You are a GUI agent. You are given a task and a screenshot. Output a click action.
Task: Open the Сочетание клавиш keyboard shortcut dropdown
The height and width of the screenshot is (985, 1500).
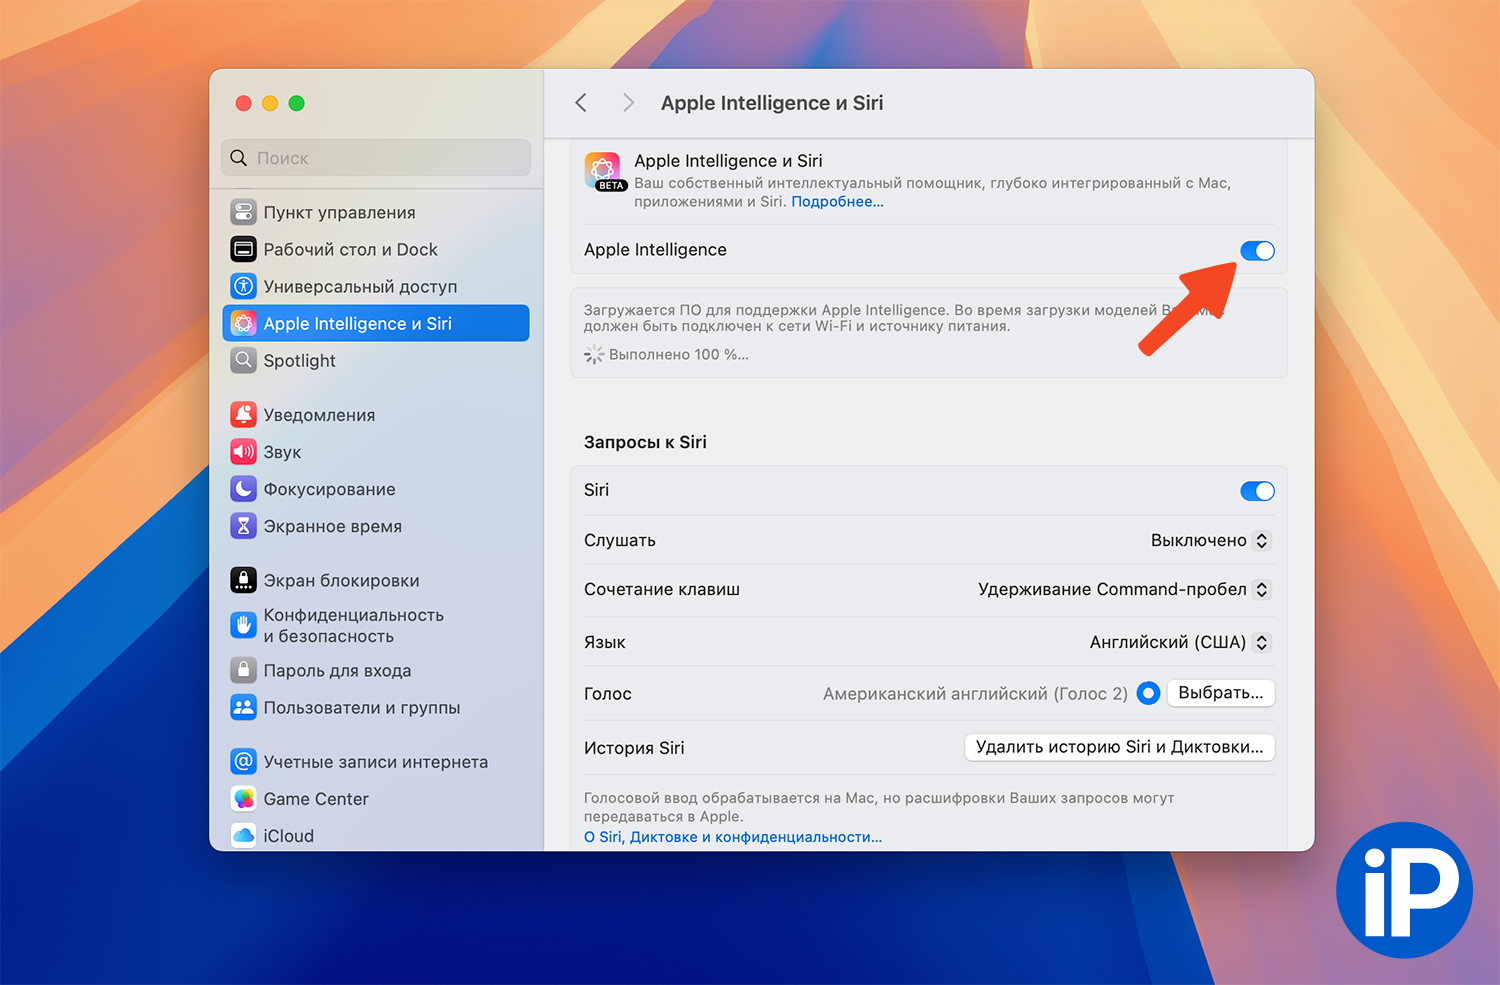click(1124, 589)
